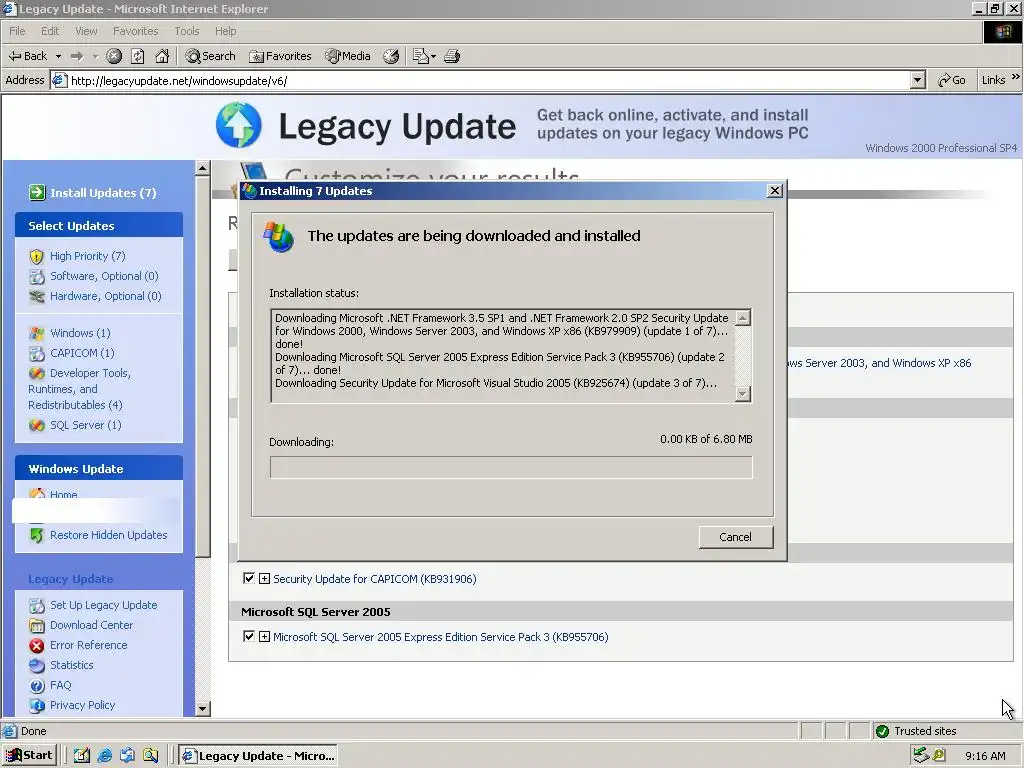Open the Mail toolbar dropdown arrow
The image size is (1024, 768).
pos(434,56)
